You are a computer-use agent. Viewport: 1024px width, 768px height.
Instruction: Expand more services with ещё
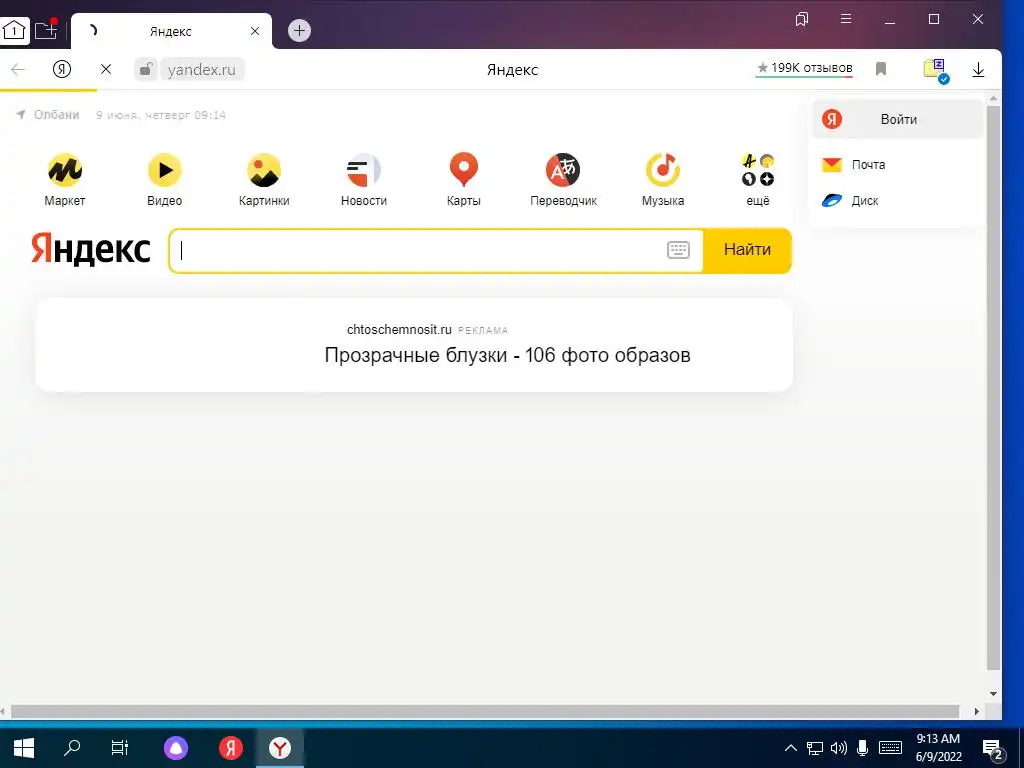point(758,179)
